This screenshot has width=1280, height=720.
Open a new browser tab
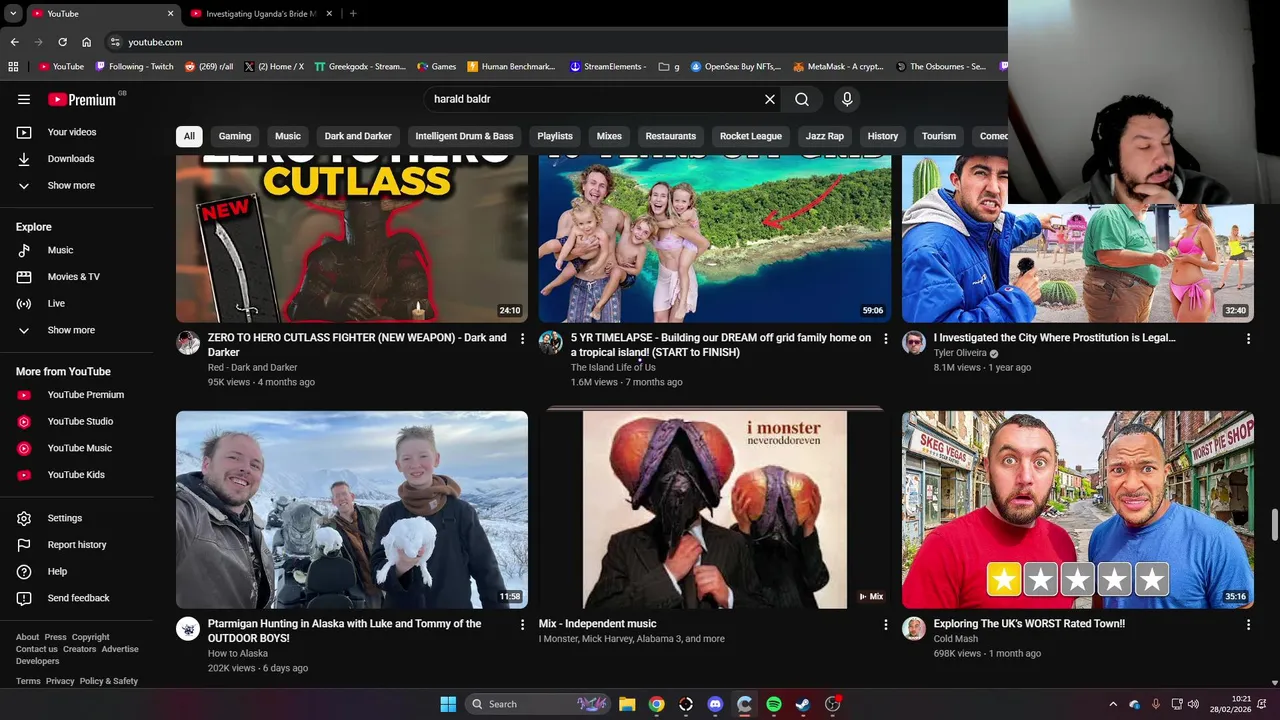pos(353,13)
